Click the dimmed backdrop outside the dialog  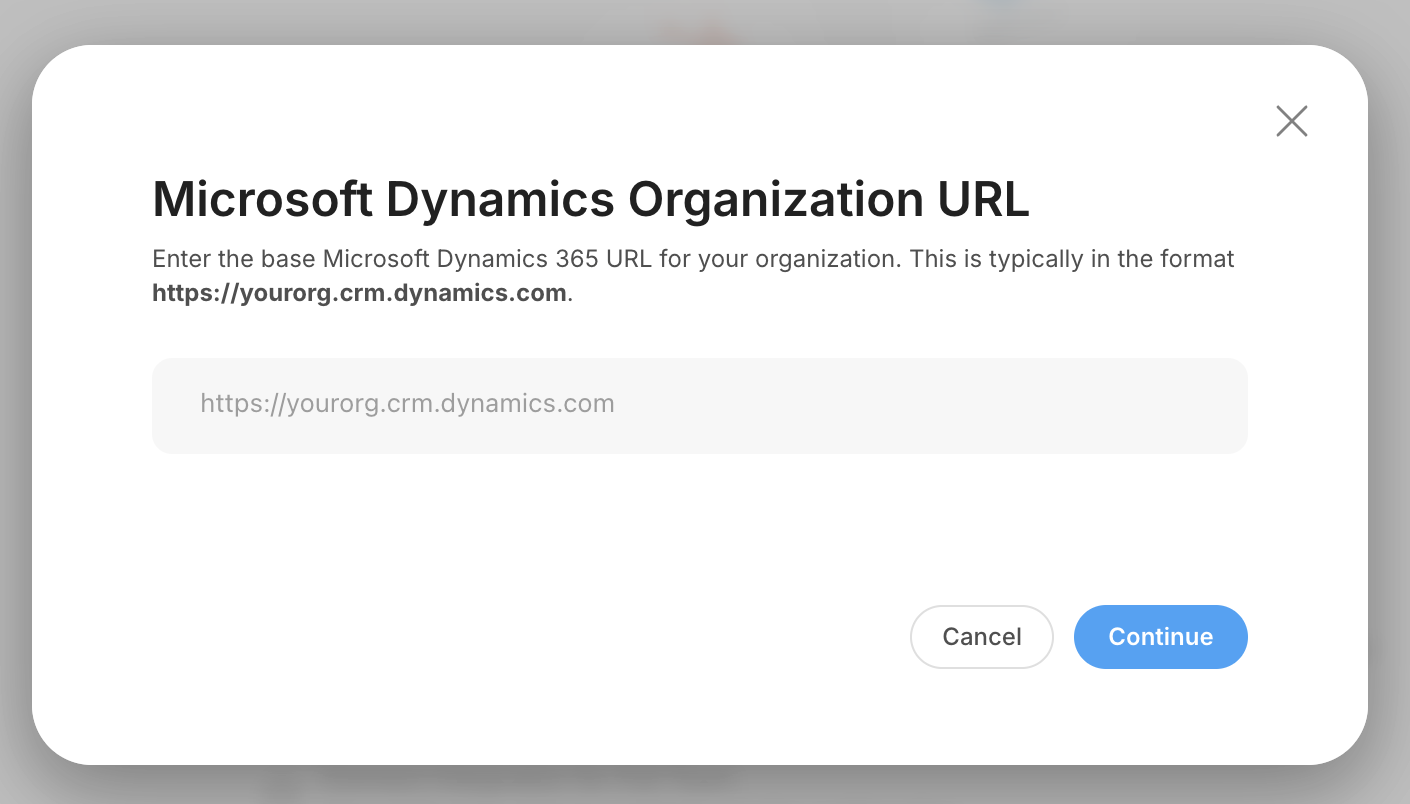[14, 400]
